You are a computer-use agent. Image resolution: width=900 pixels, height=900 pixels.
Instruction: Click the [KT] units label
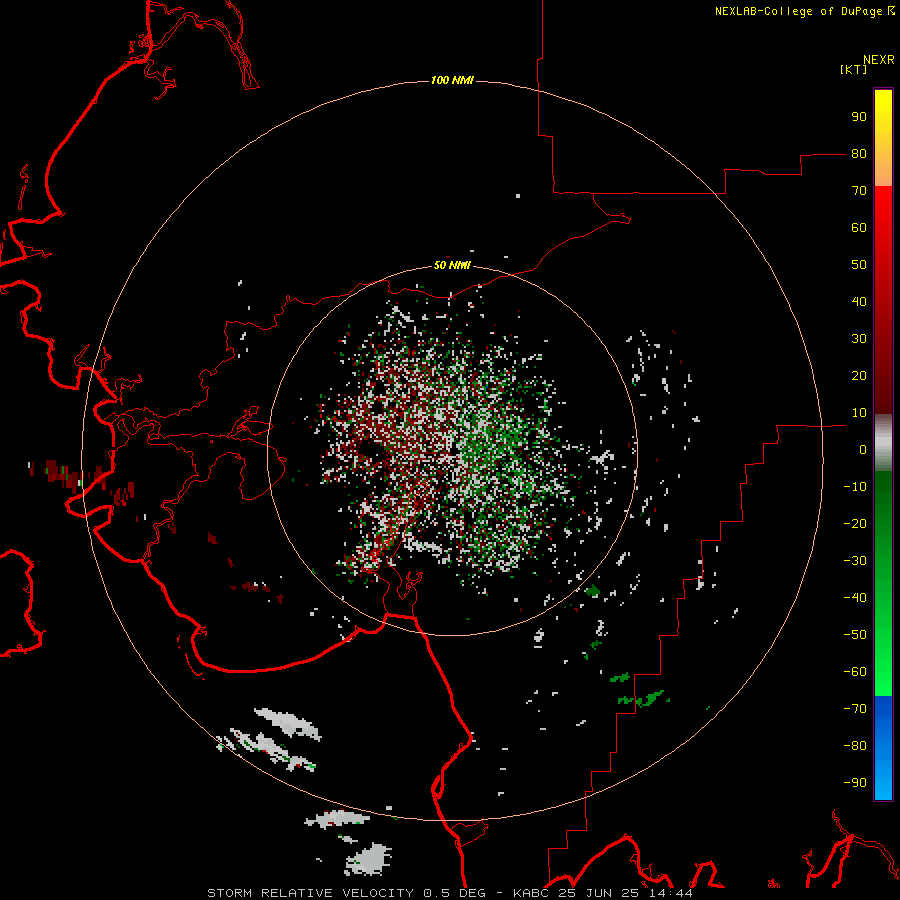pyautogui.click(x=854, y=69)
